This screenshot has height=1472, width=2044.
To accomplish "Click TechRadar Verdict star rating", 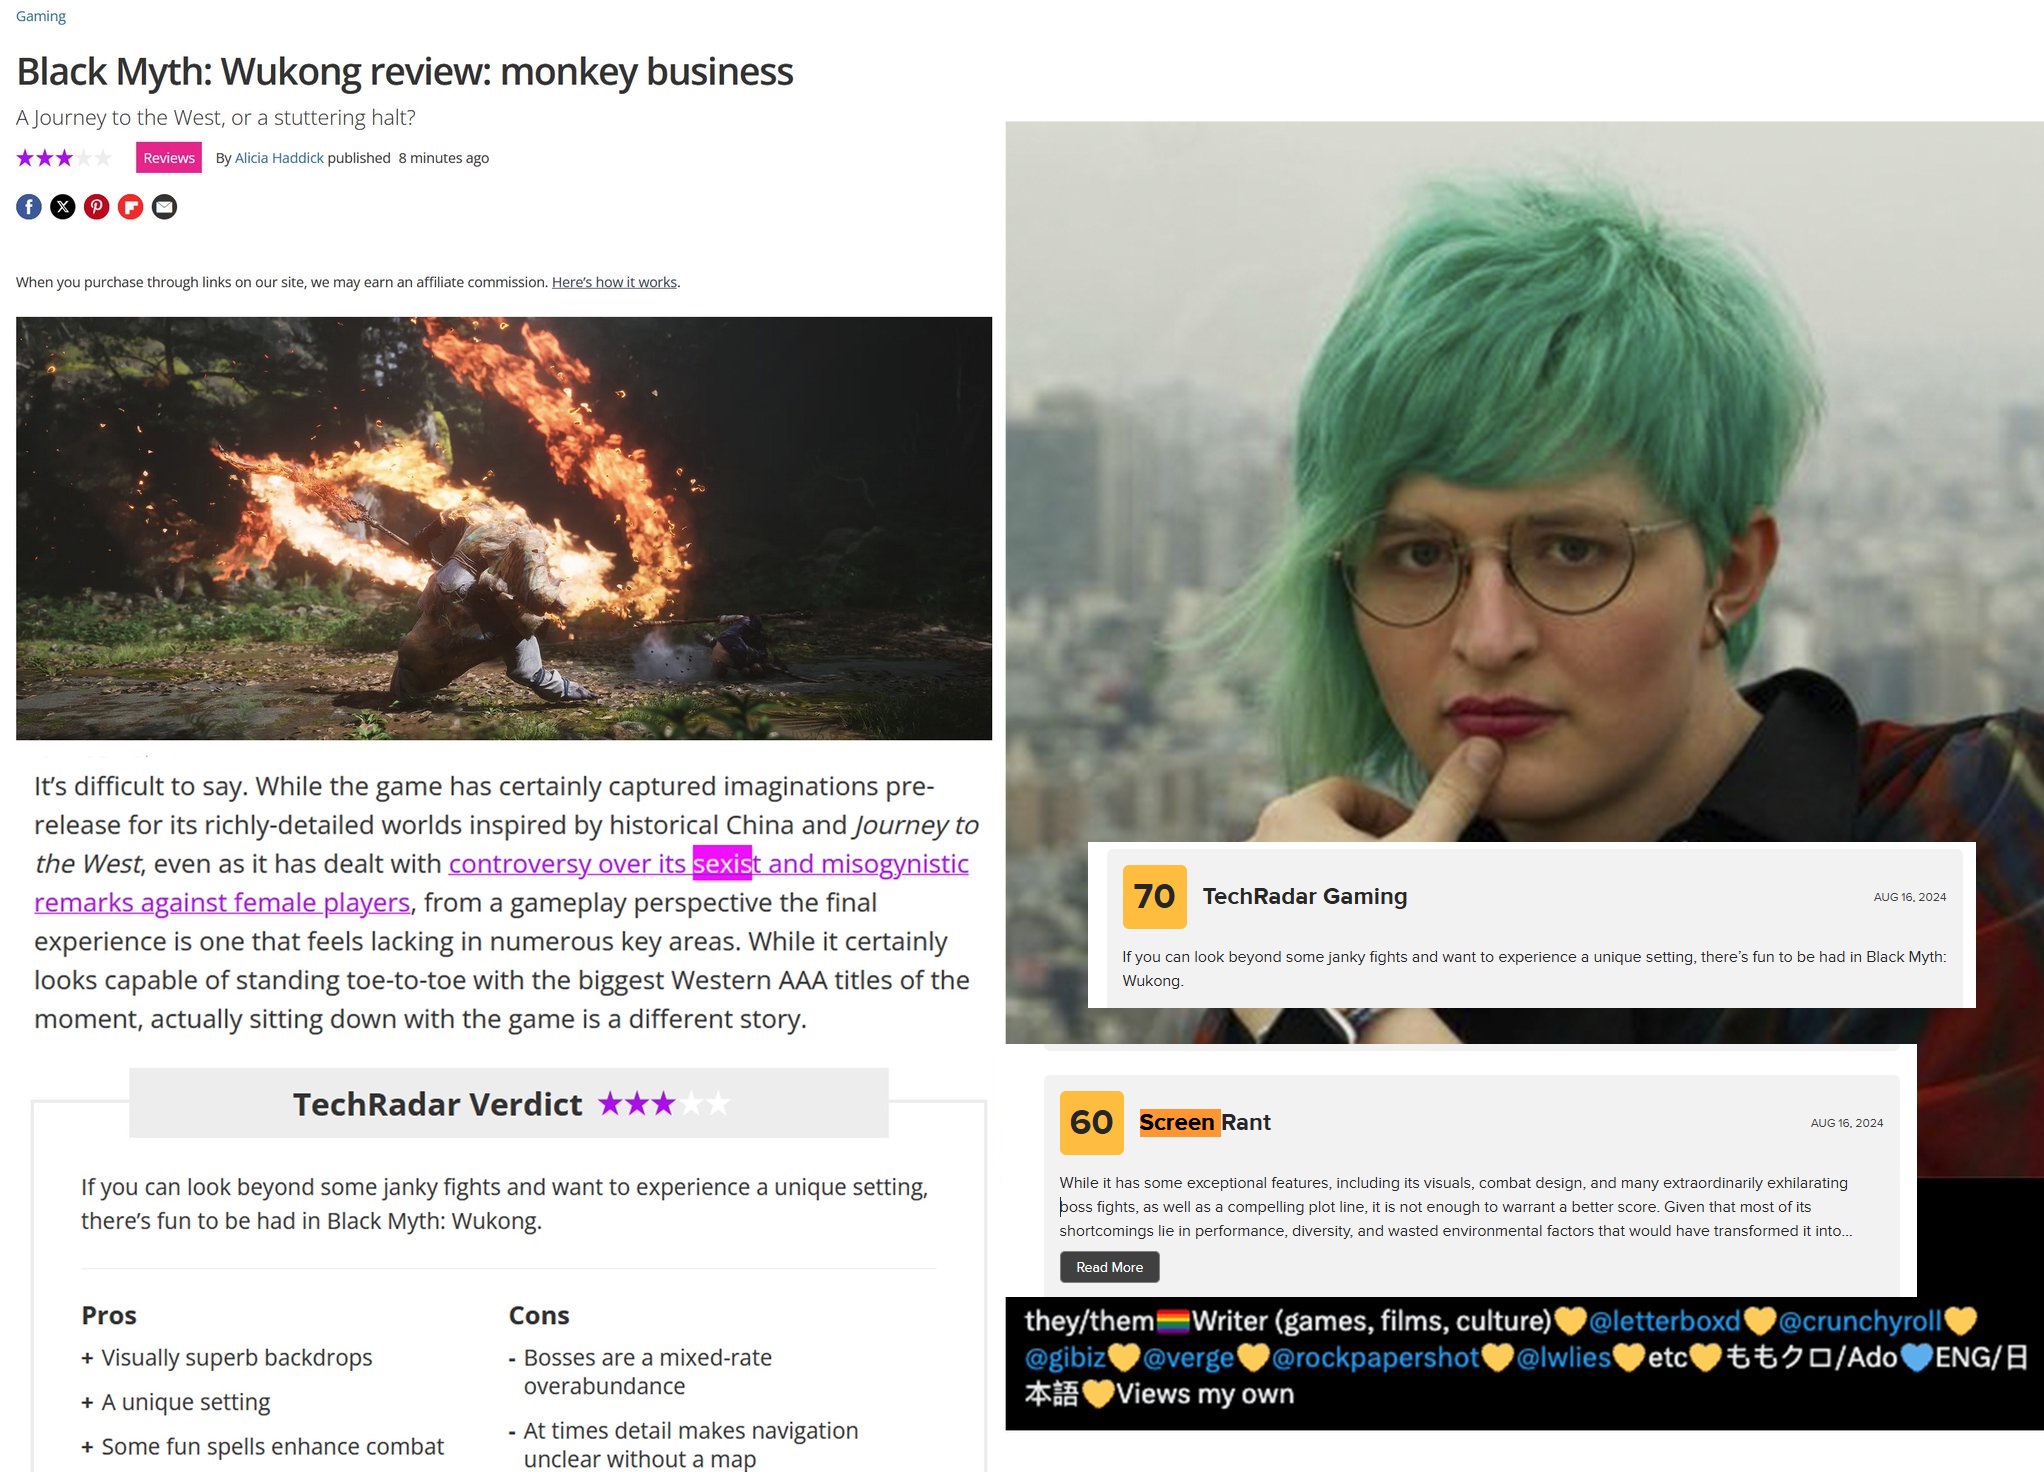I will coord(664,1104).
